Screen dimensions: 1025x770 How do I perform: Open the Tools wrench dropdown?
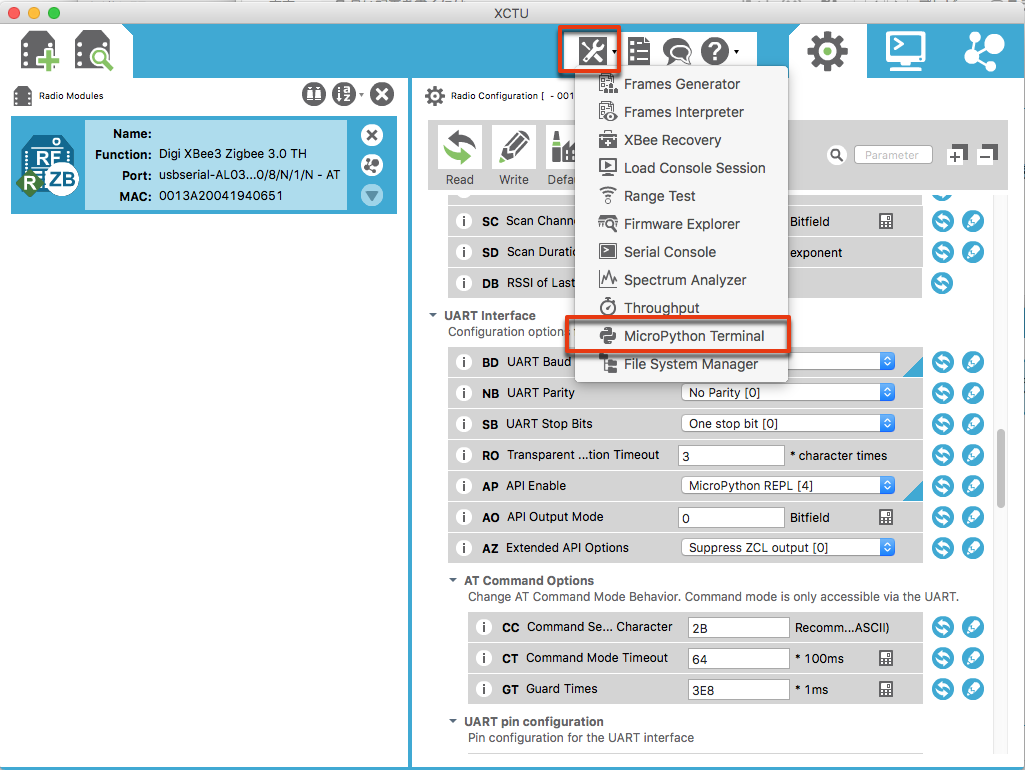coord(592,50)
